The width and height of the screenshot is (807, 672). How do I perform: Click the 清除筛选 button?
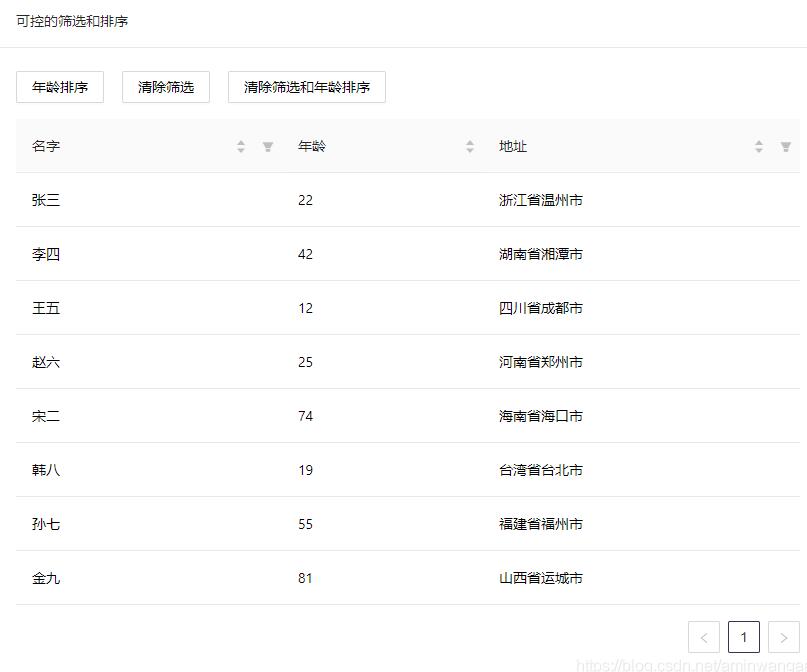point(165,87)
